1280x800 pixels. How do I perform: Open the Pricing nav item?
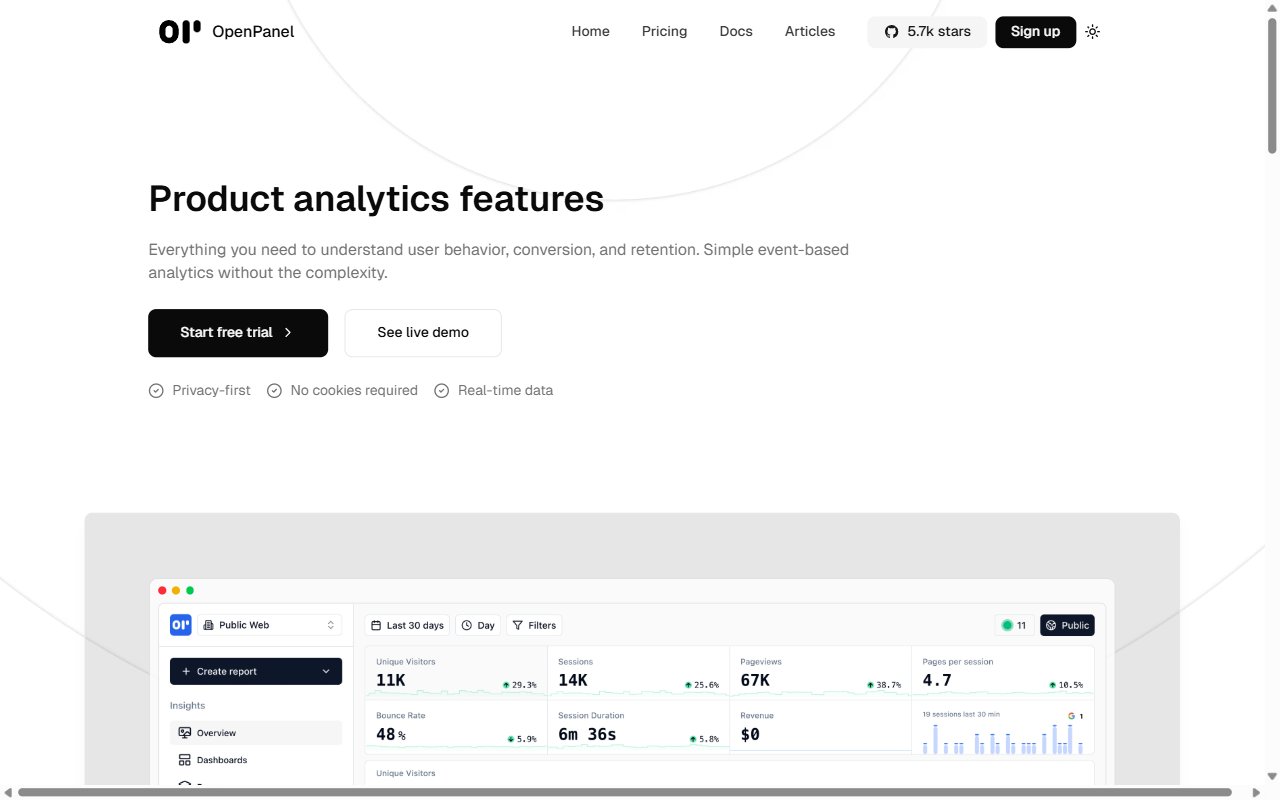coord(664,32)
